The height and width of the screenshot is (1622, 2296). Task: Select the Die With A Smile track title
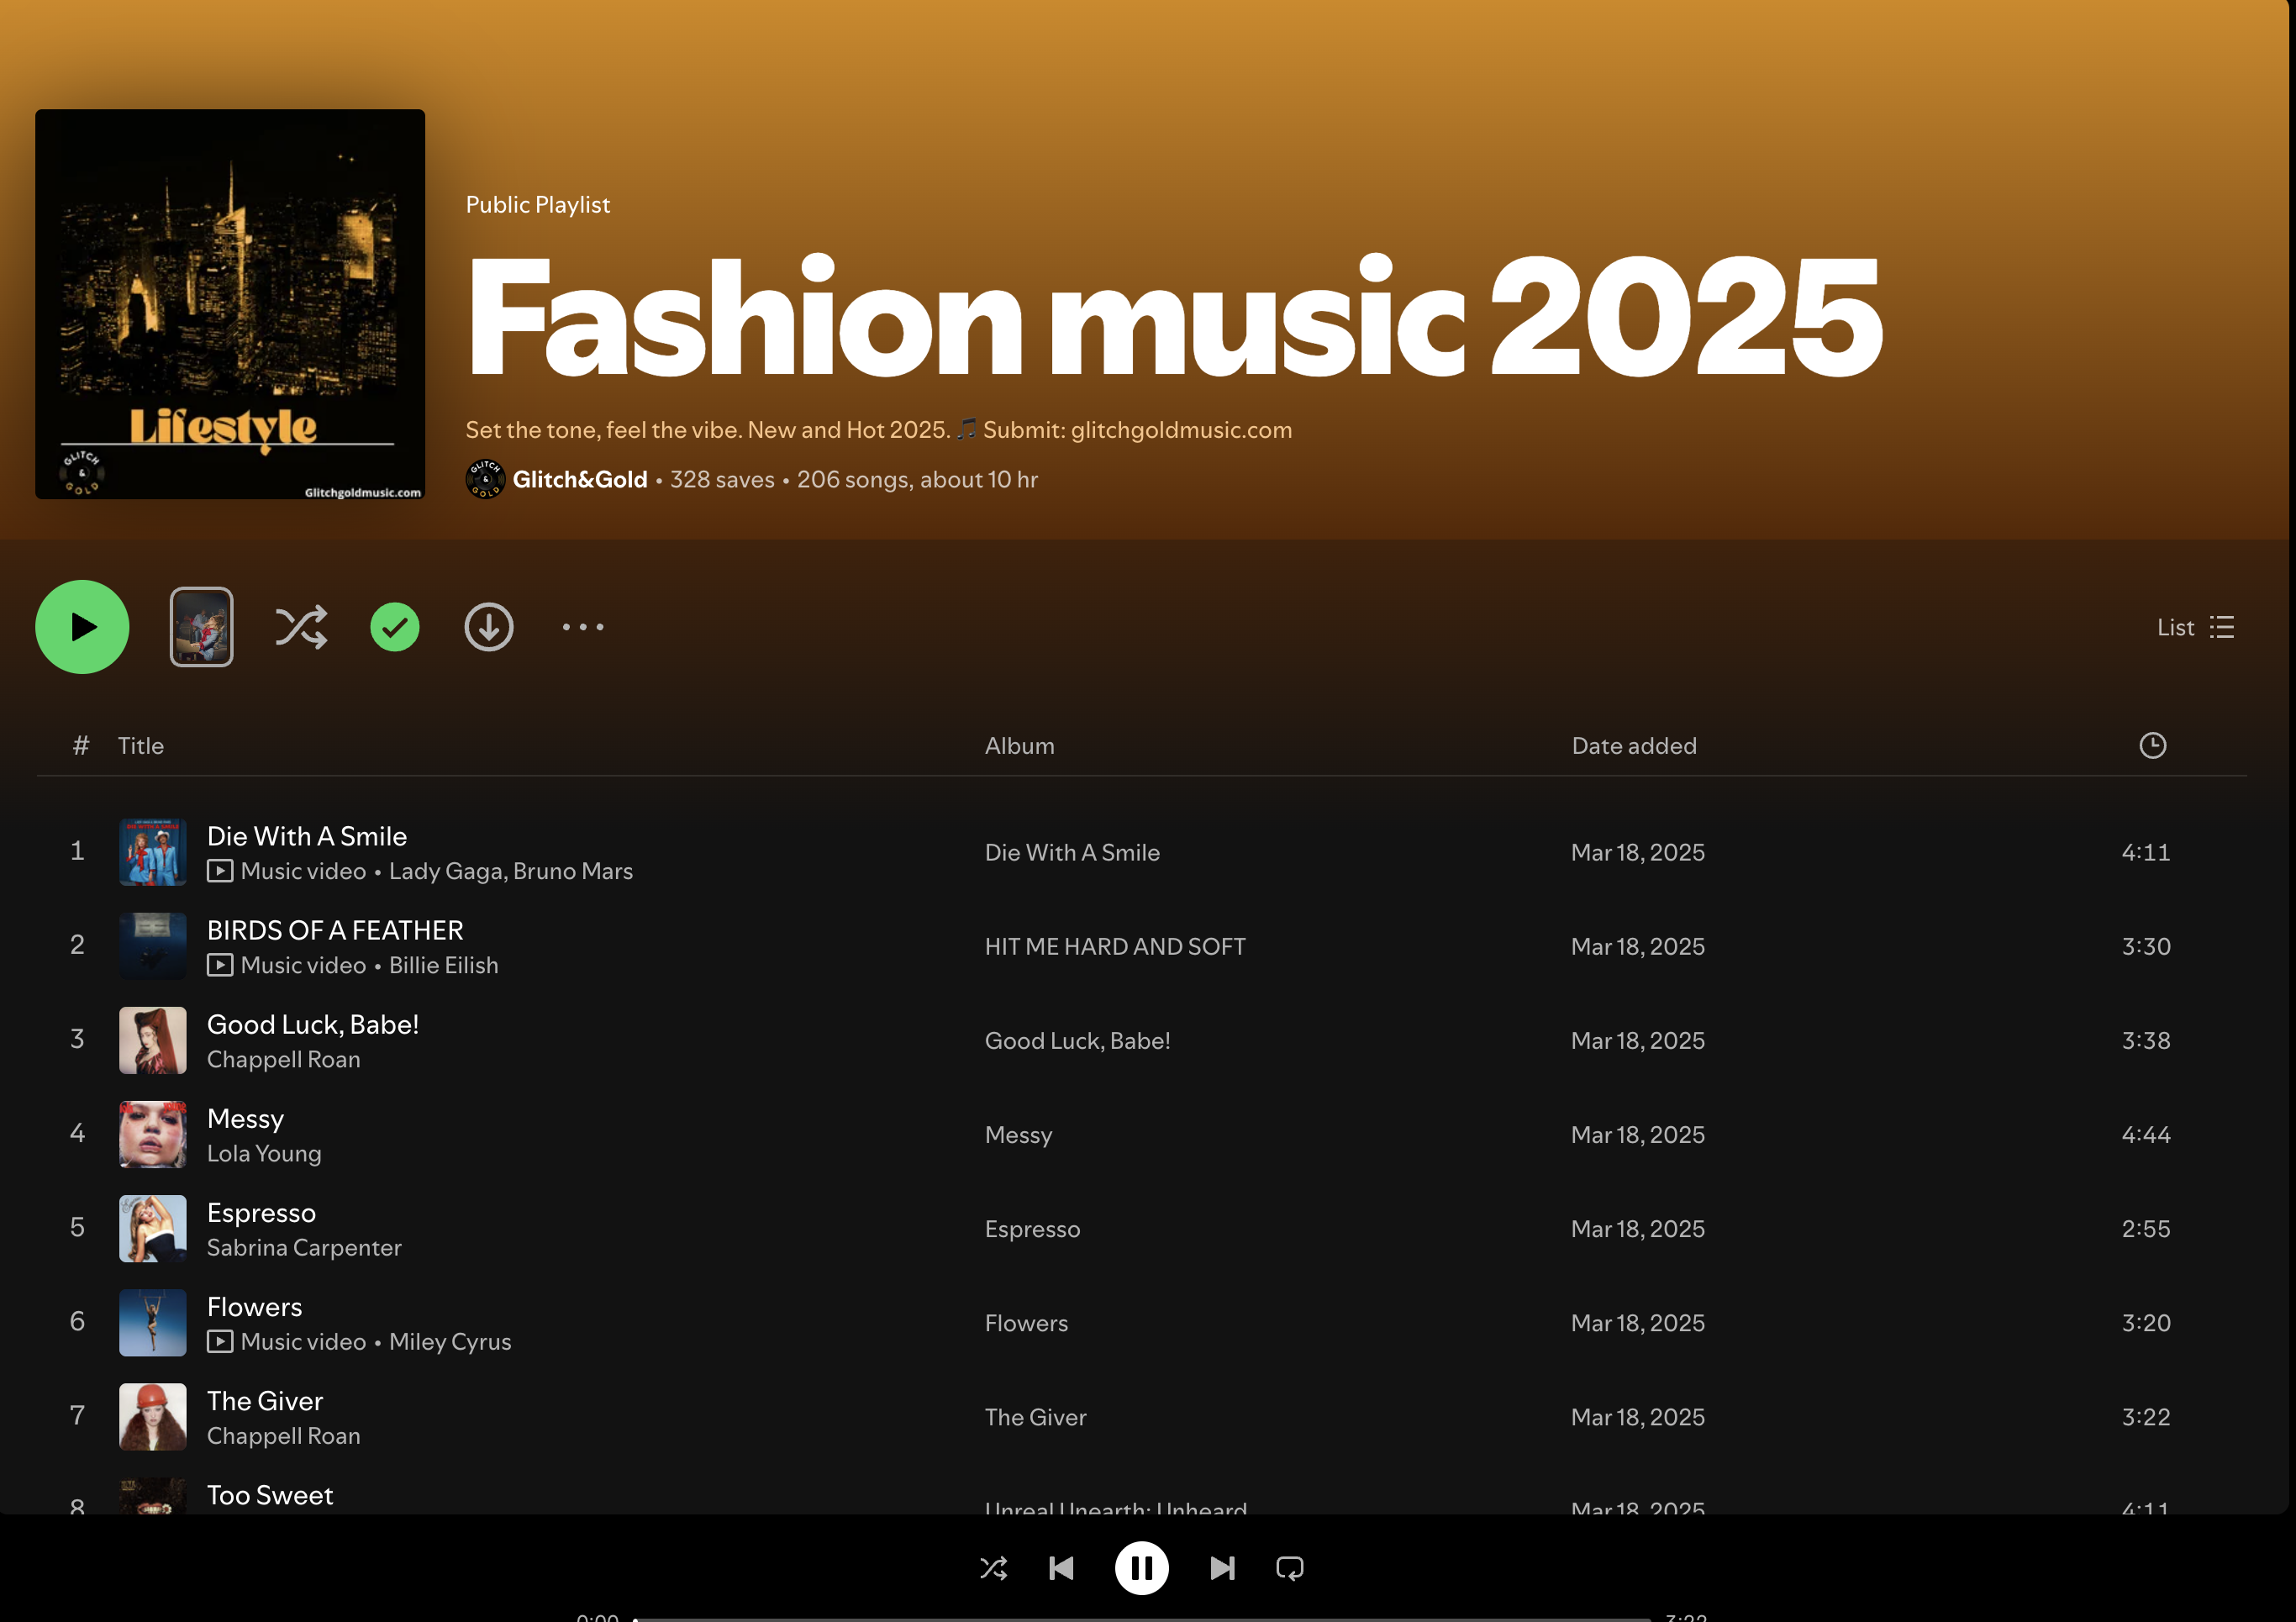click(x=307, y=836)
